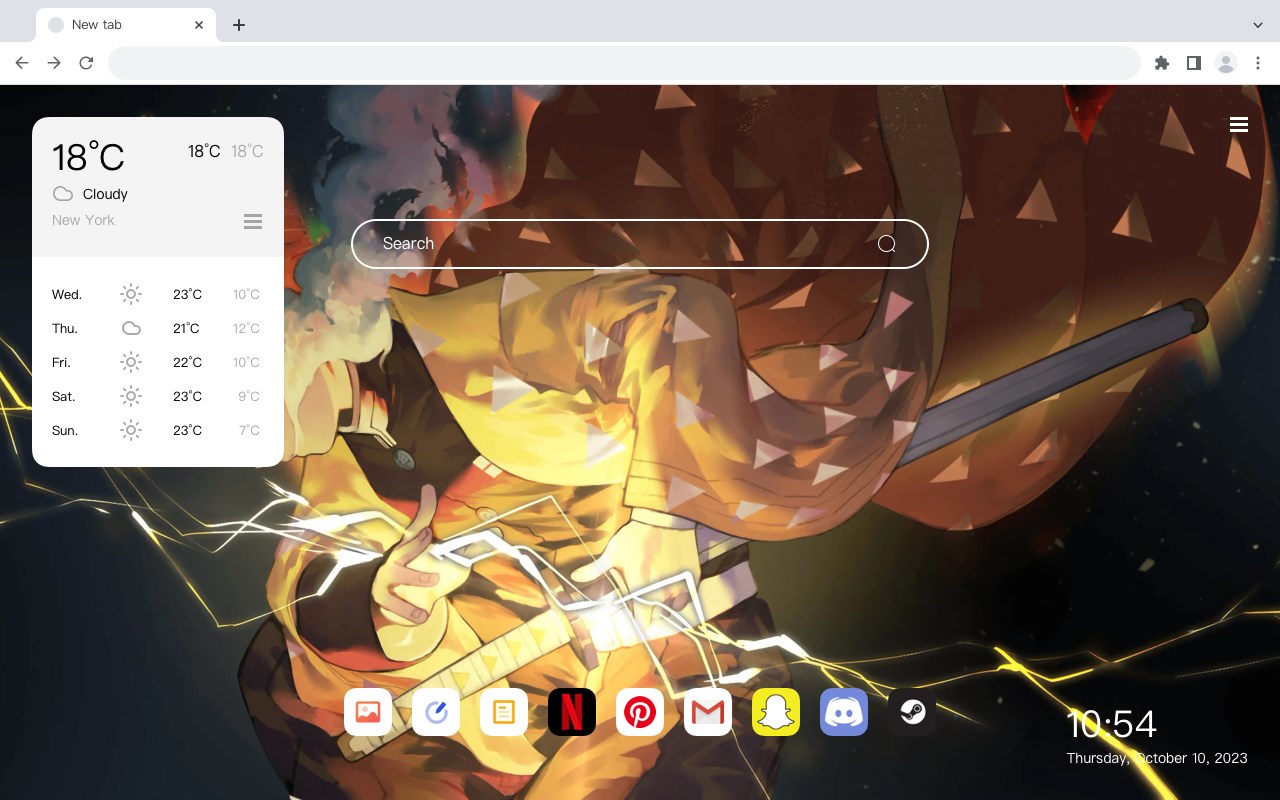Screen dimensions: 1280x800
Task: Click the cloud icon next to Cloudy
Action: 63,194
